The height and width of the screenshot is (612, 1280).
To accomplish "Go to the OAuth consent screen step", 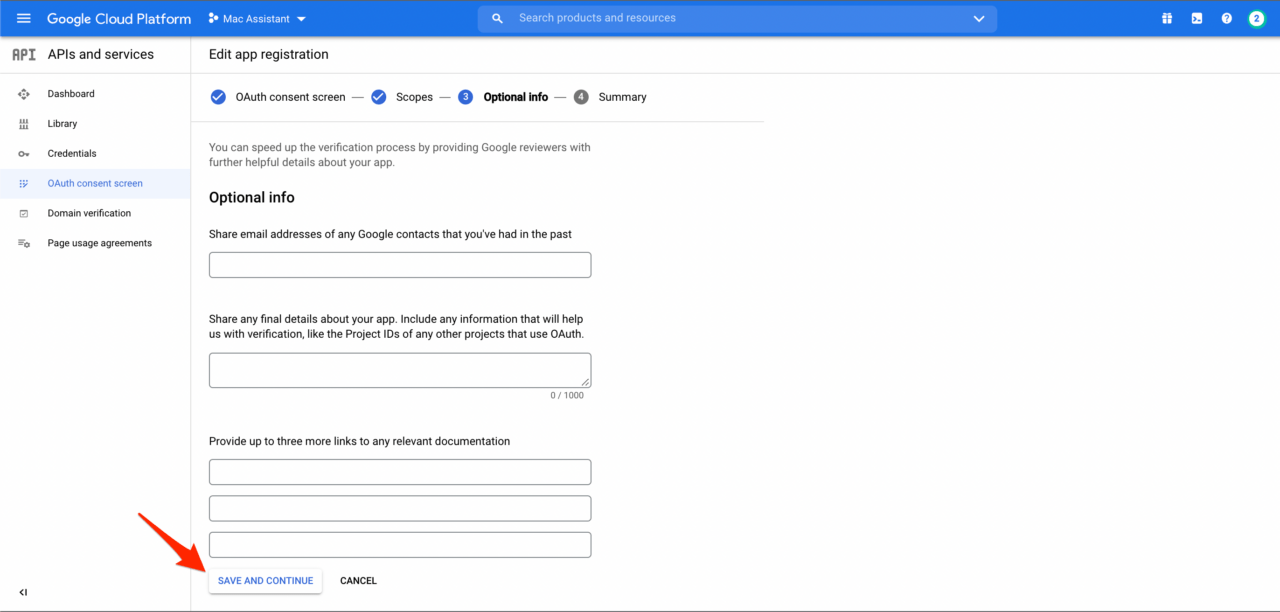I will point(290,97).
